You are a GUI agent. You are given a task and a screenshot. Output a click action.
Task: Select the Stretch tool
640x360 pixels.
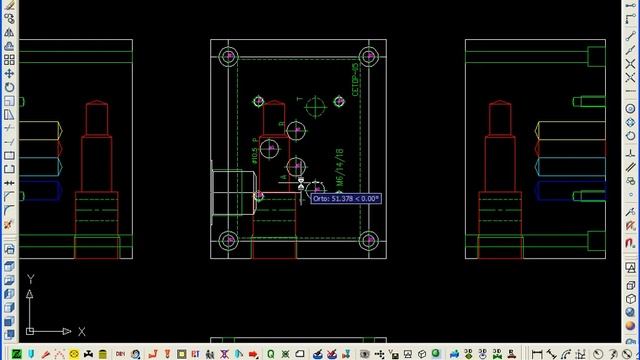coord(9,115)
